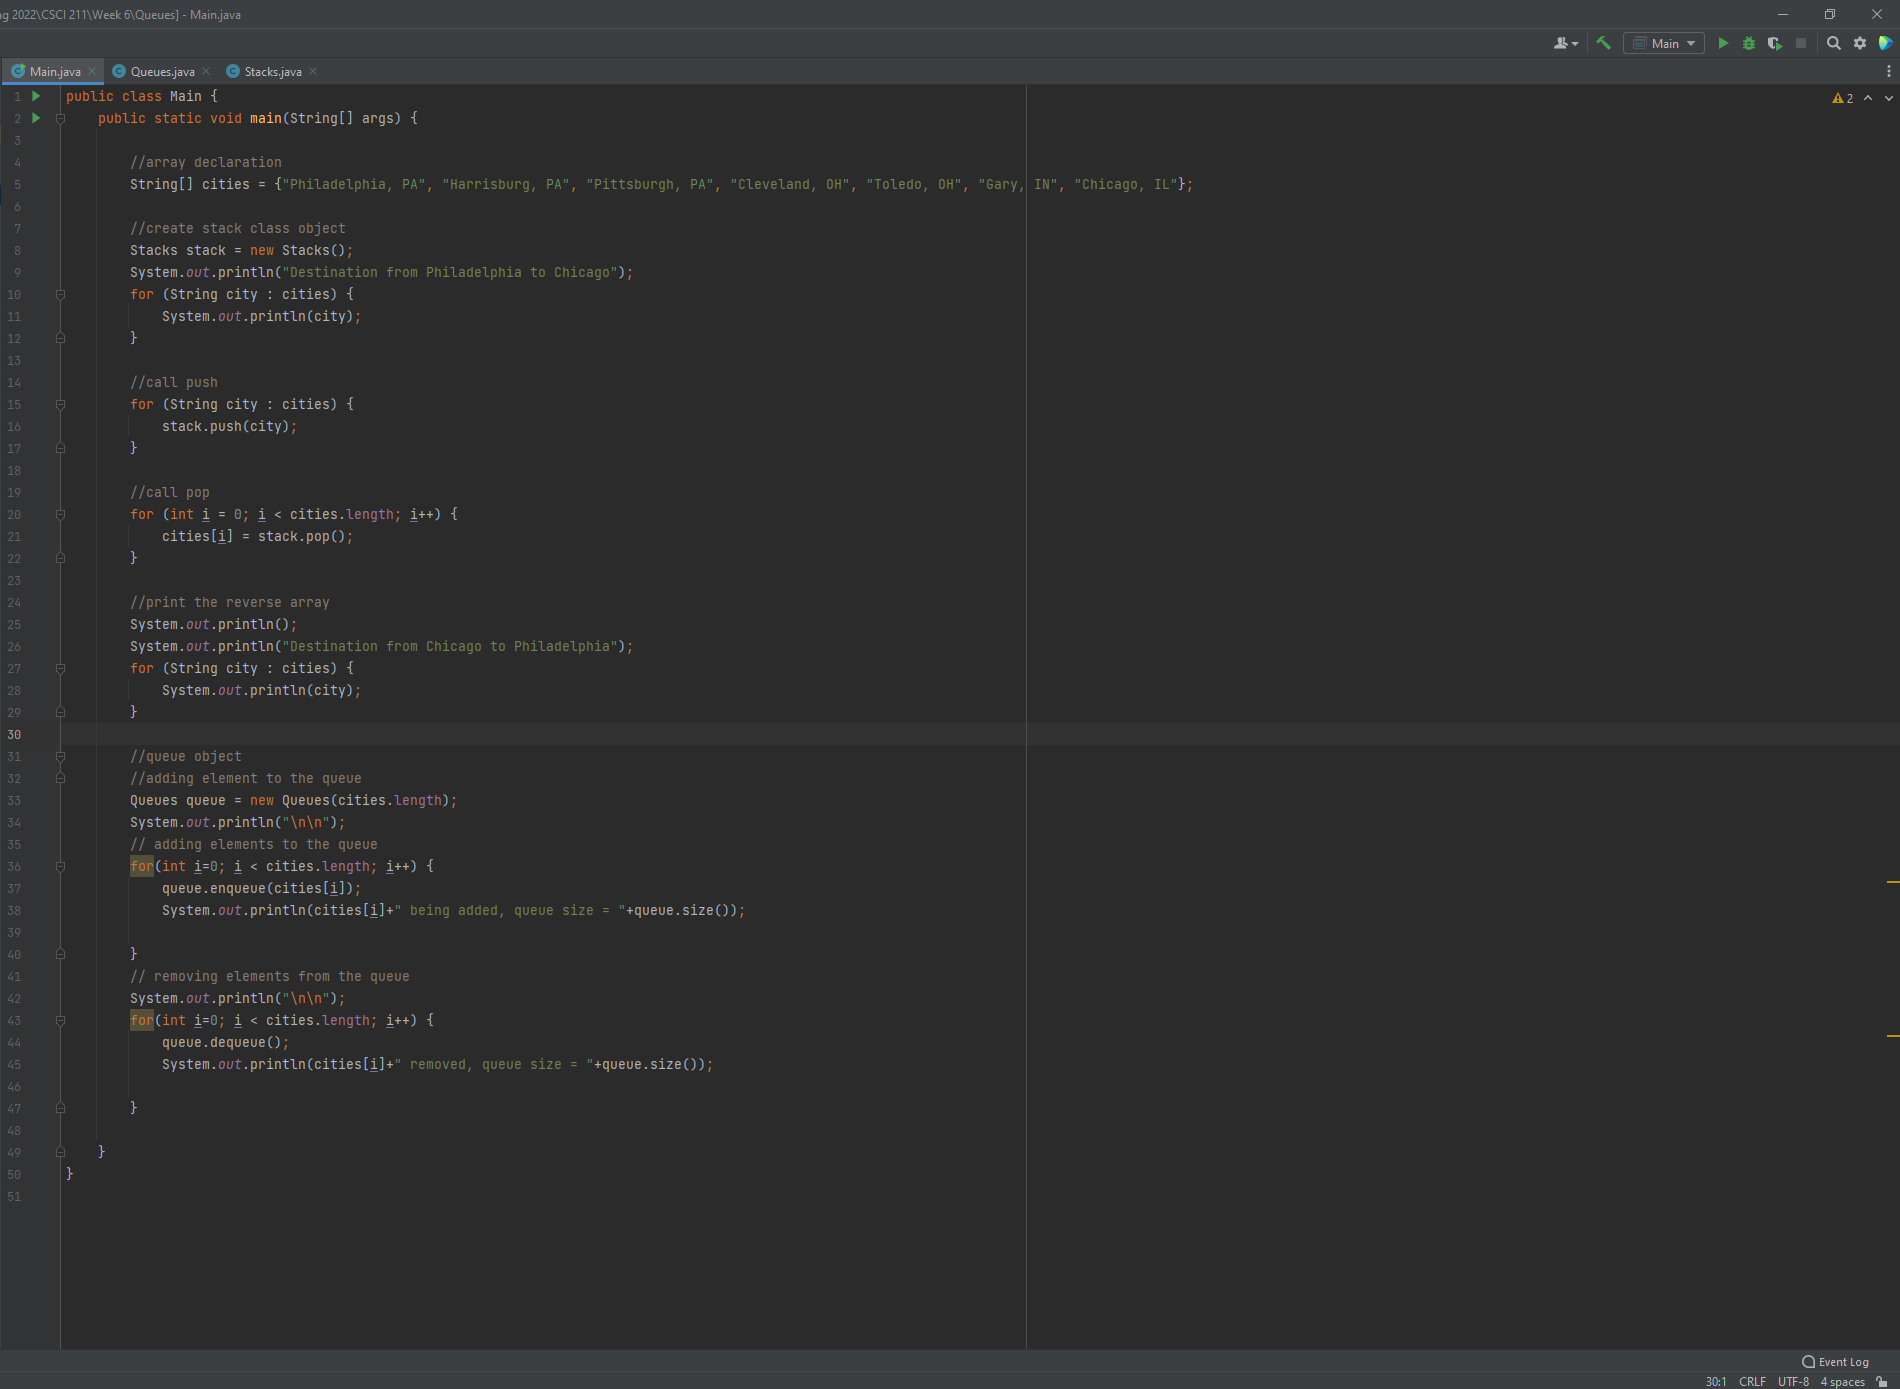Switch to the Queues.java tab
This screenshot has width=1900, height=1389.
tap(162, 71)
